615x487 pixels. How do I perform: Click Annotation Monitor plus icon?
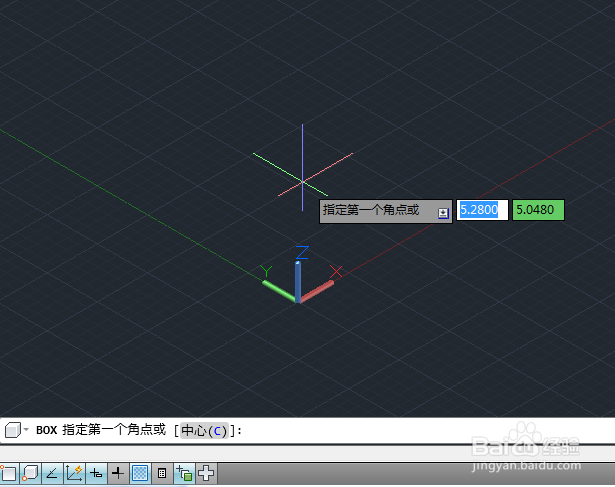(206, 473)
